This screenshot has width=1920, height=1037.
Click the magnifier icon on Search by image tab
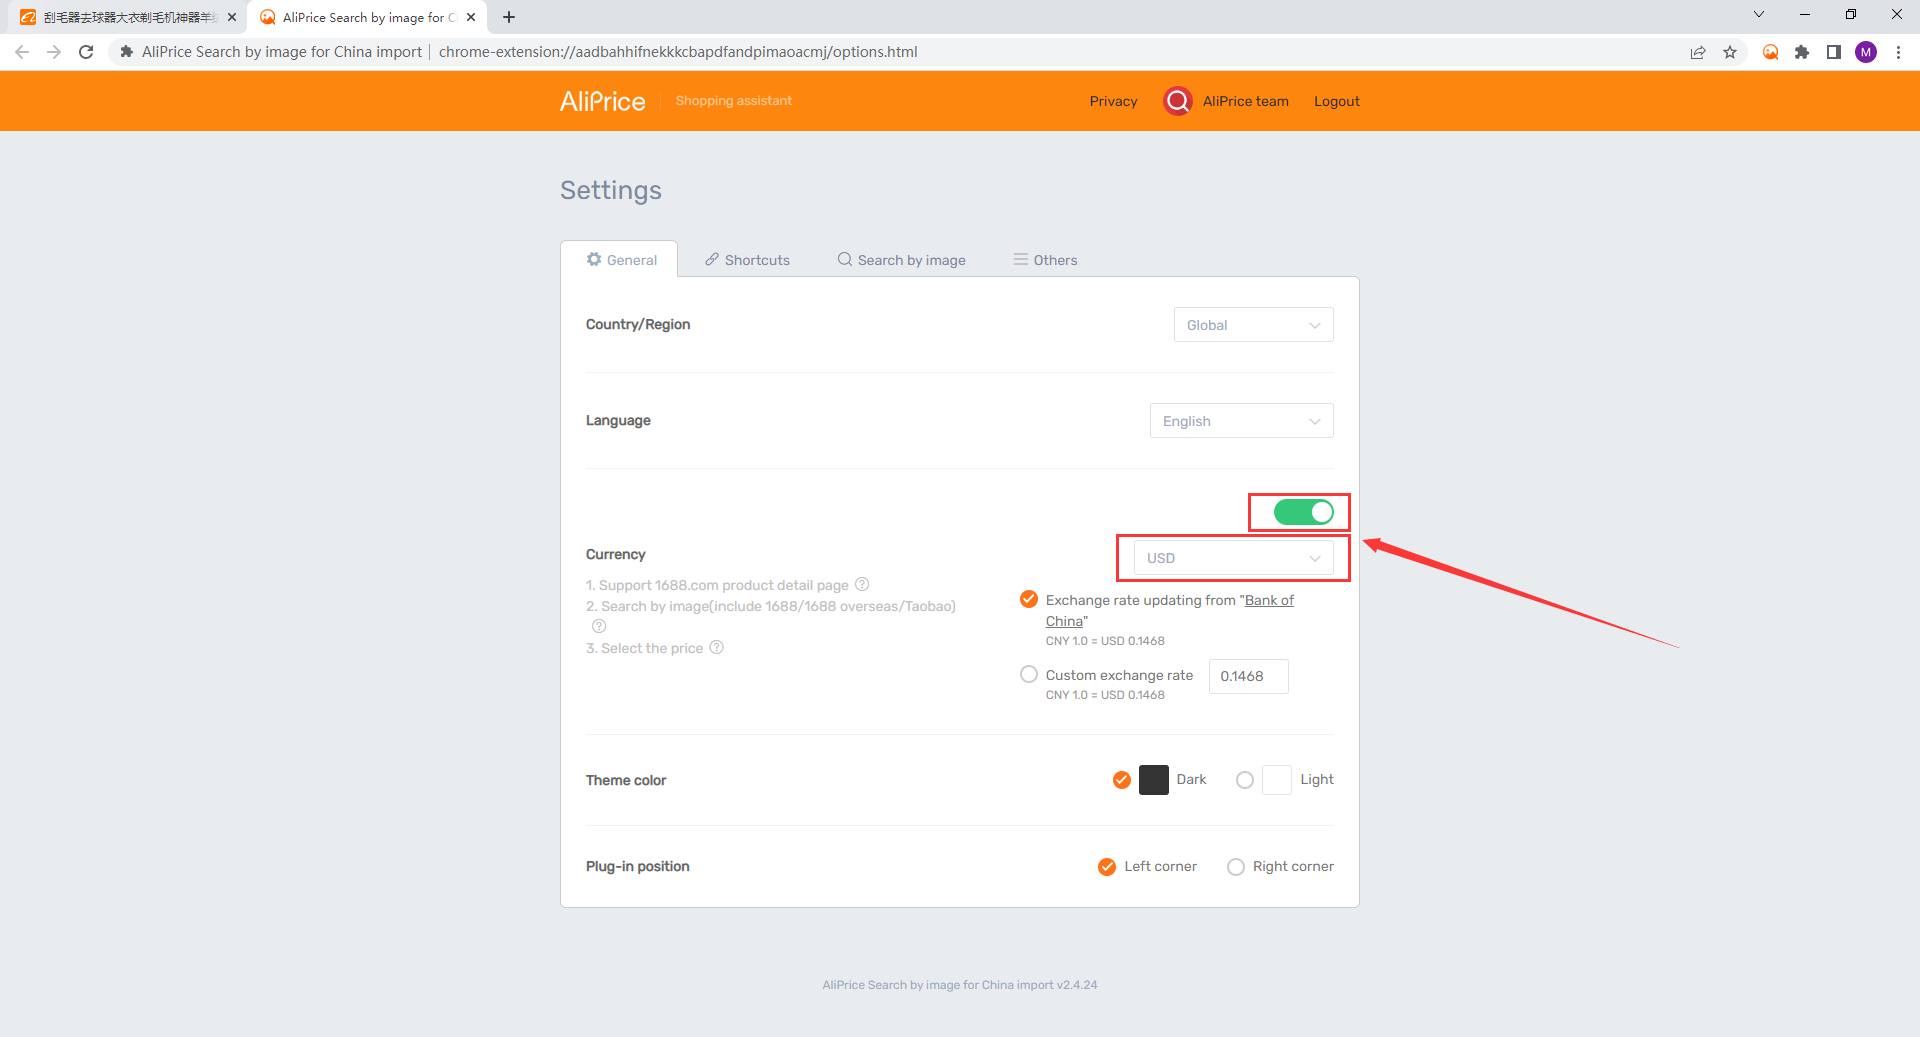(845, 259)
